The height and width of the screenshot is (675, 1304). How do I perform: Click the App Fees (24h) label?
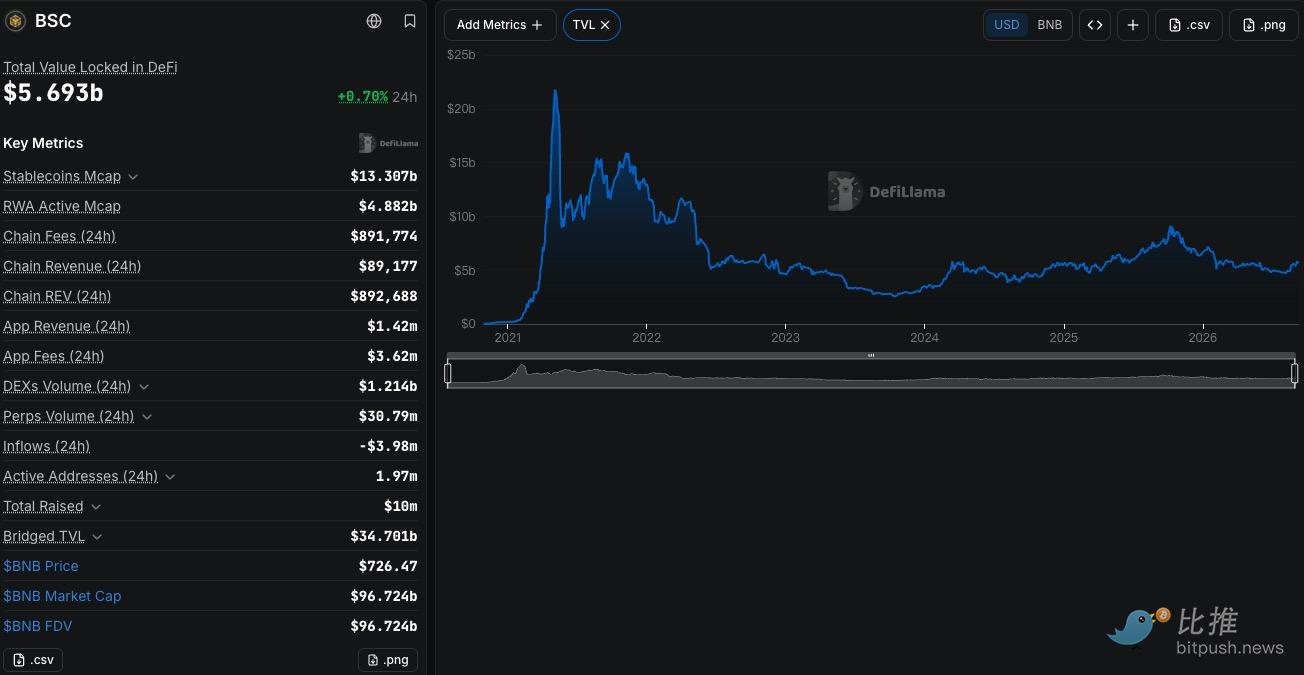point(54,356)
